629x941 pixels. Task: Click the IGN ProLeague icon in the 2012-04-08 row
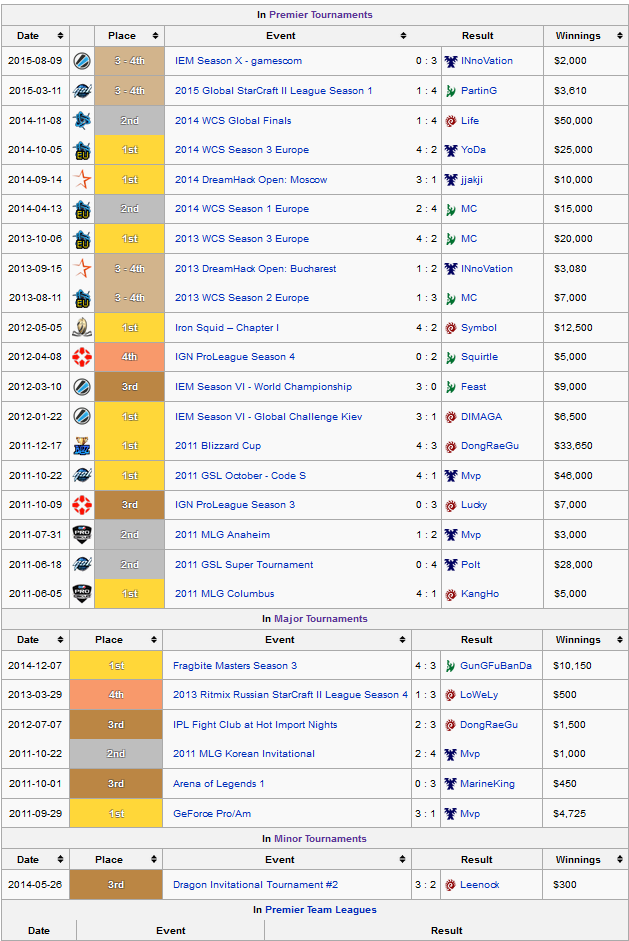[82, 357]
